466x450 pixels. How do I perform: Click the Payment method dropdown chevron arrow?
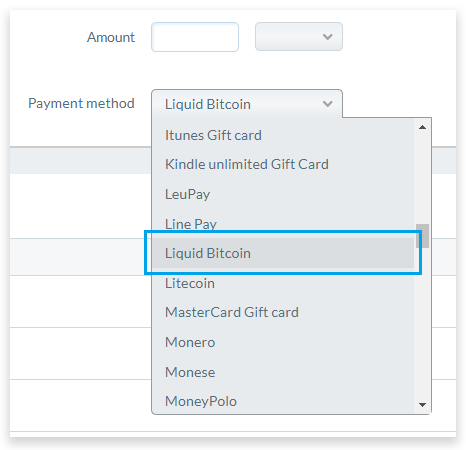(x=327, y=104)
